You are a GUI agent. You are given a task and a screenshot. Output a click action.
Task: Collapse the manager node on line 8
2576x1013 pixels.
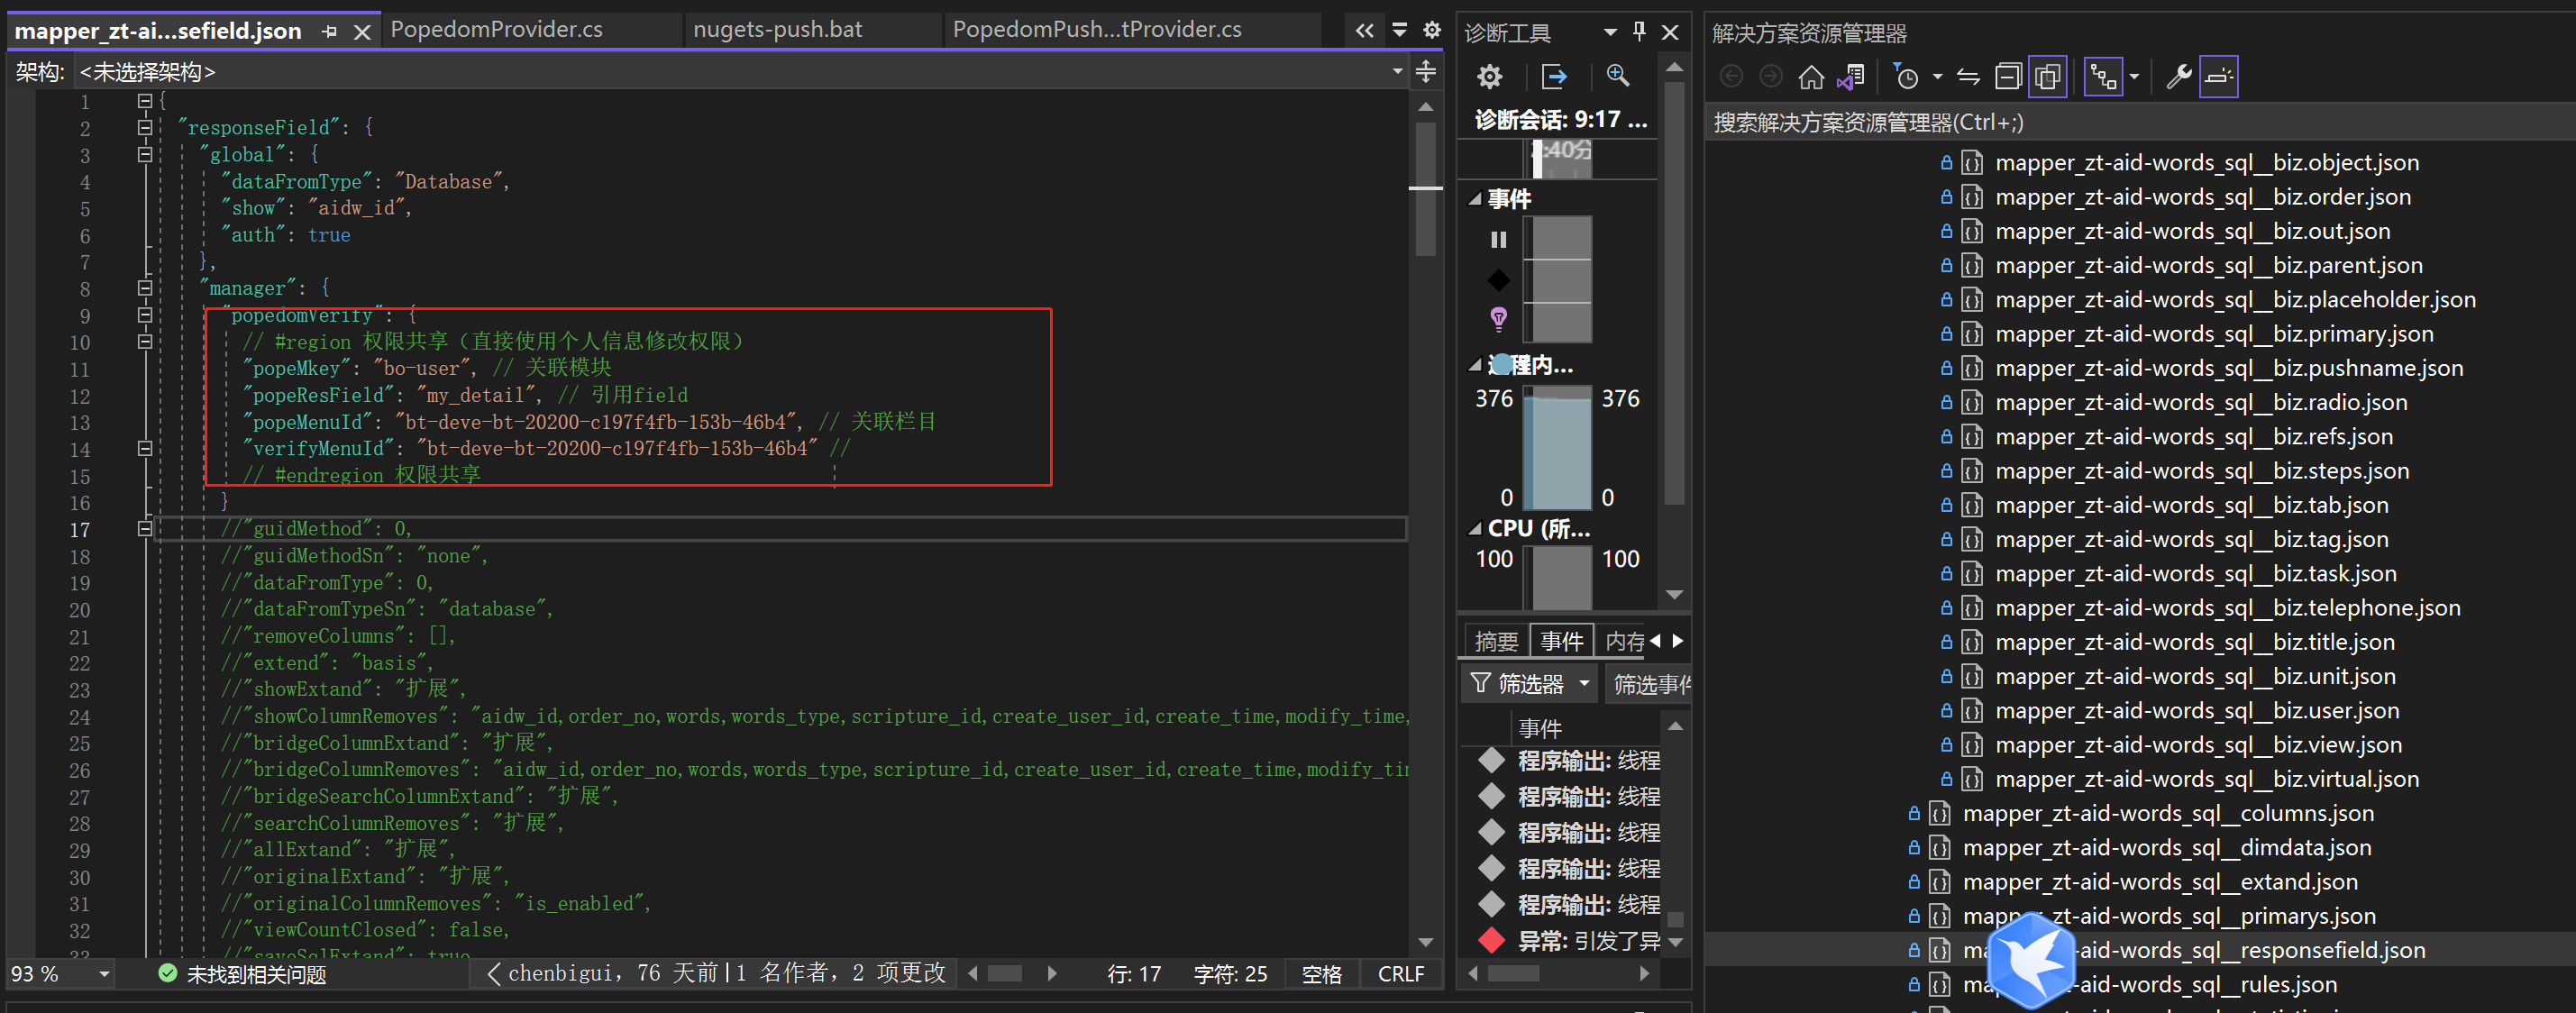[145, 288]
